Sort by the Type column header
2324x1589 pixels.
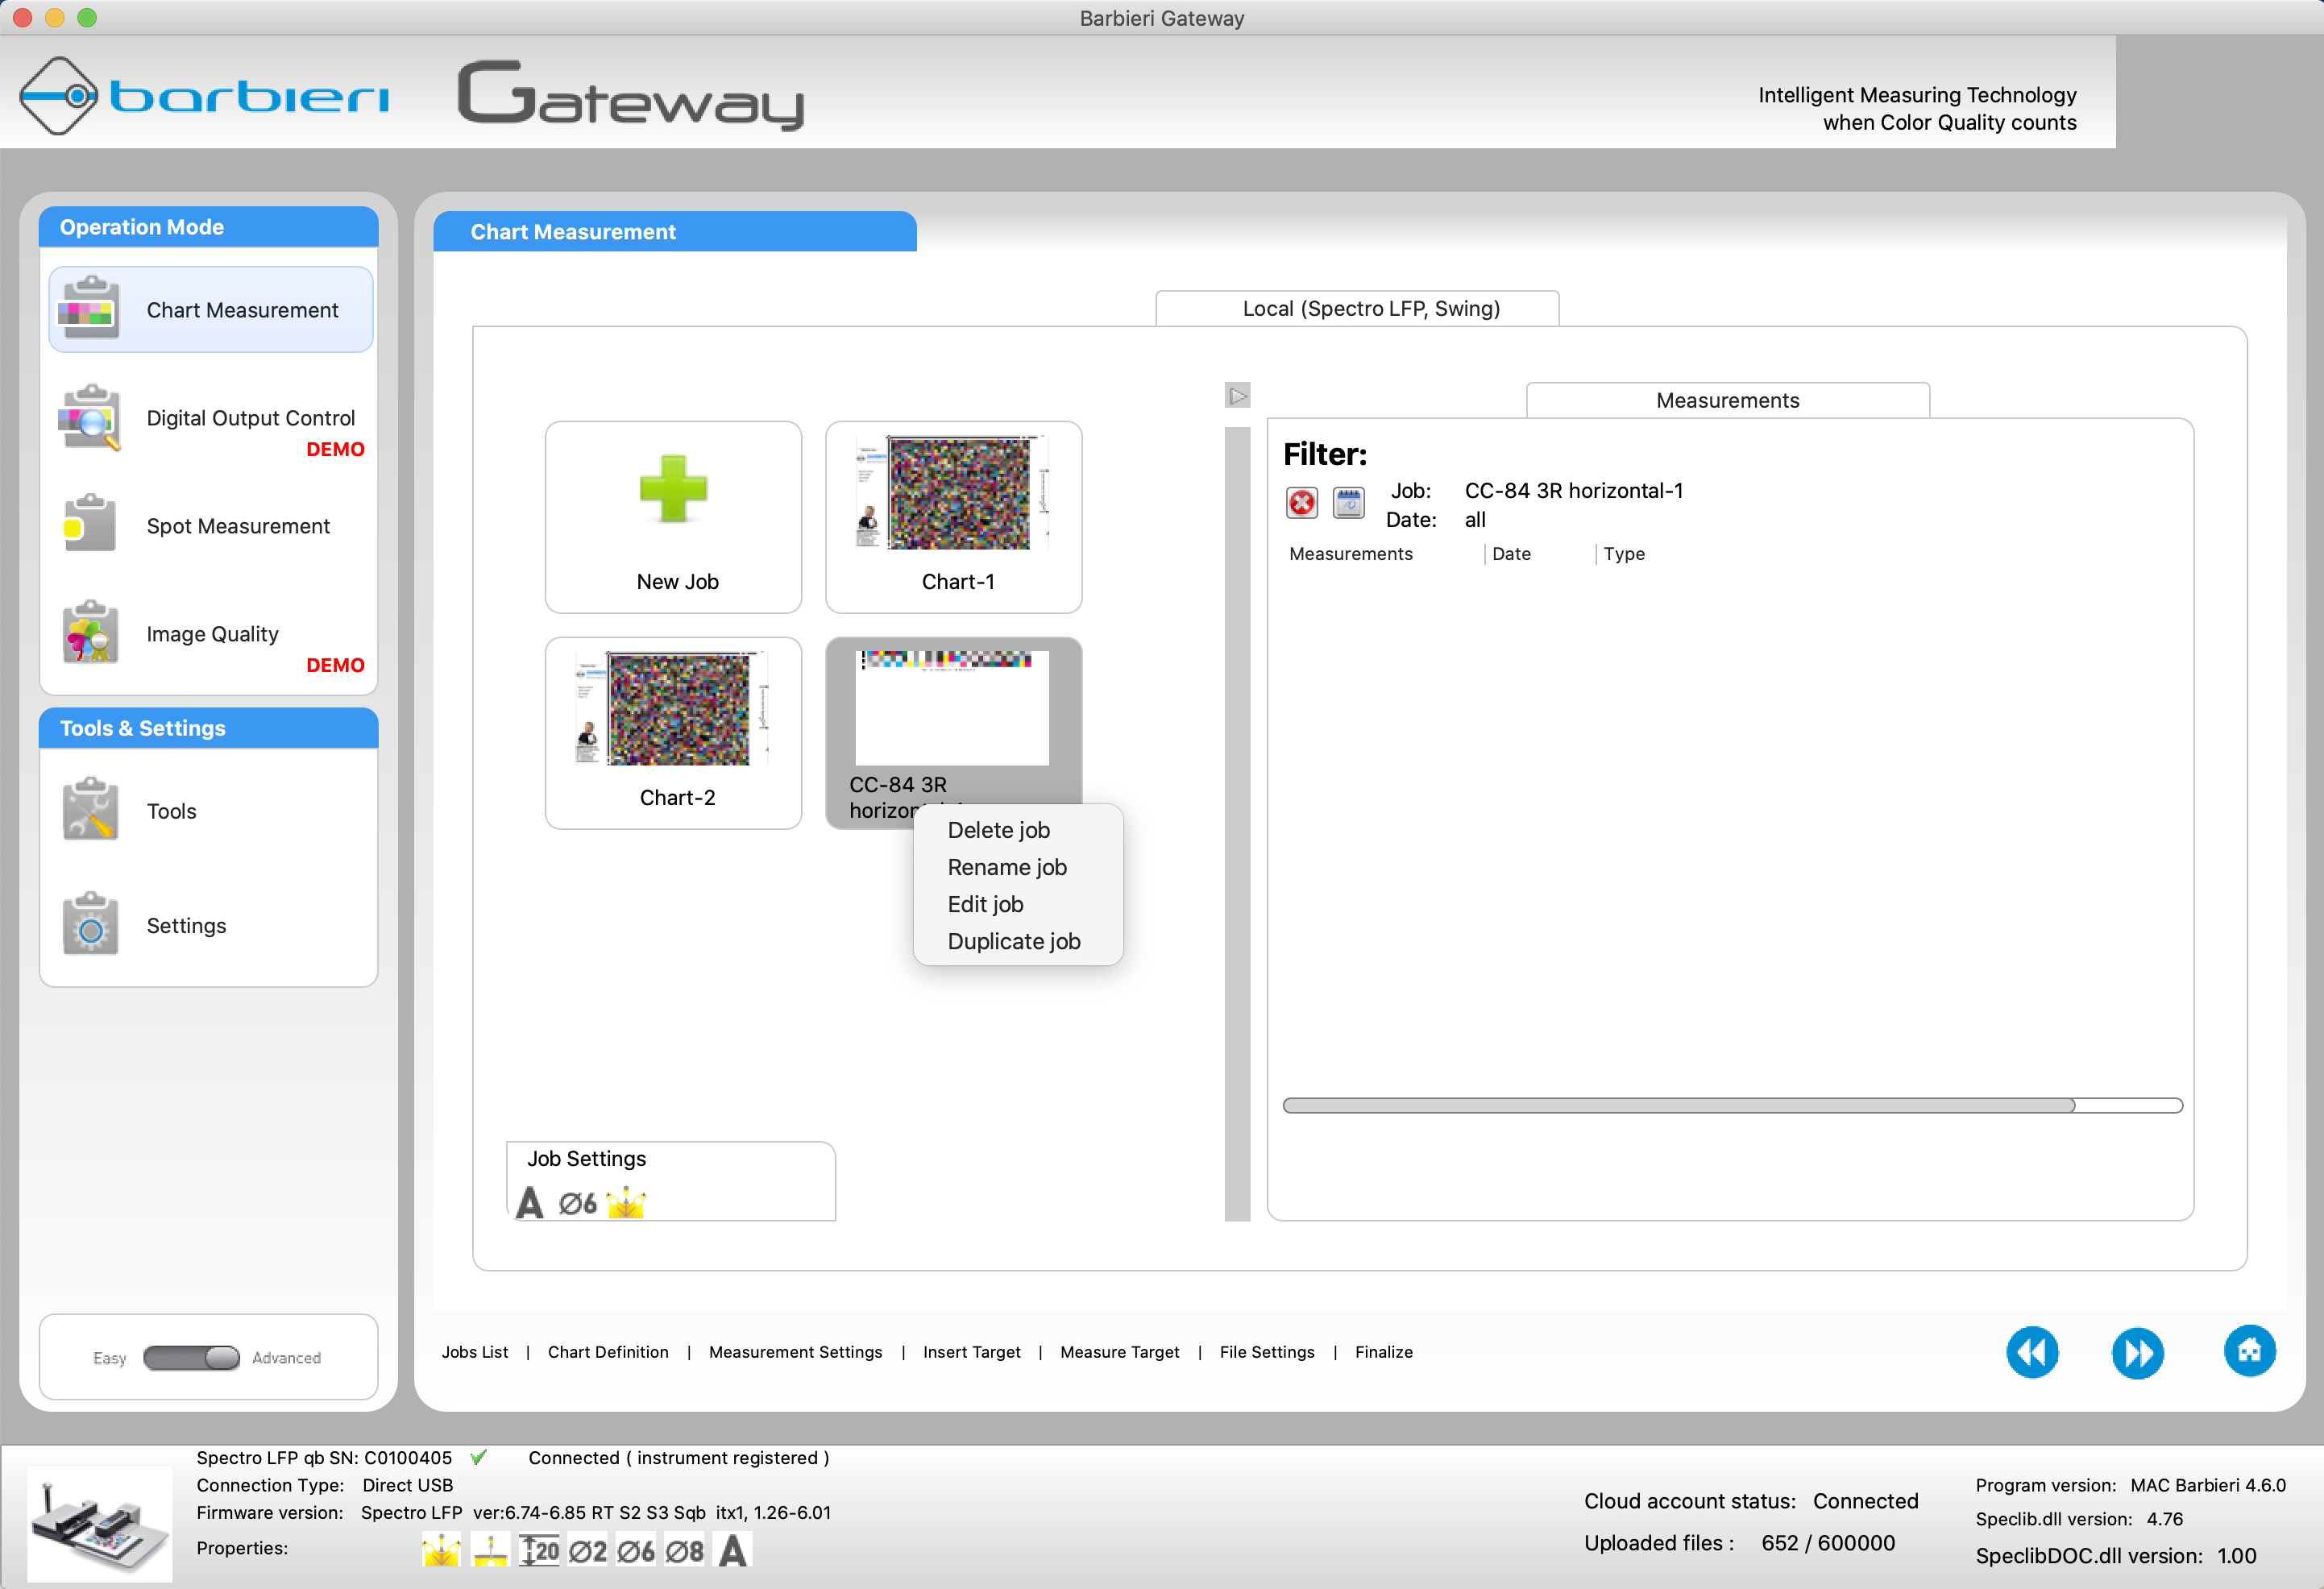coord(1623,554)
